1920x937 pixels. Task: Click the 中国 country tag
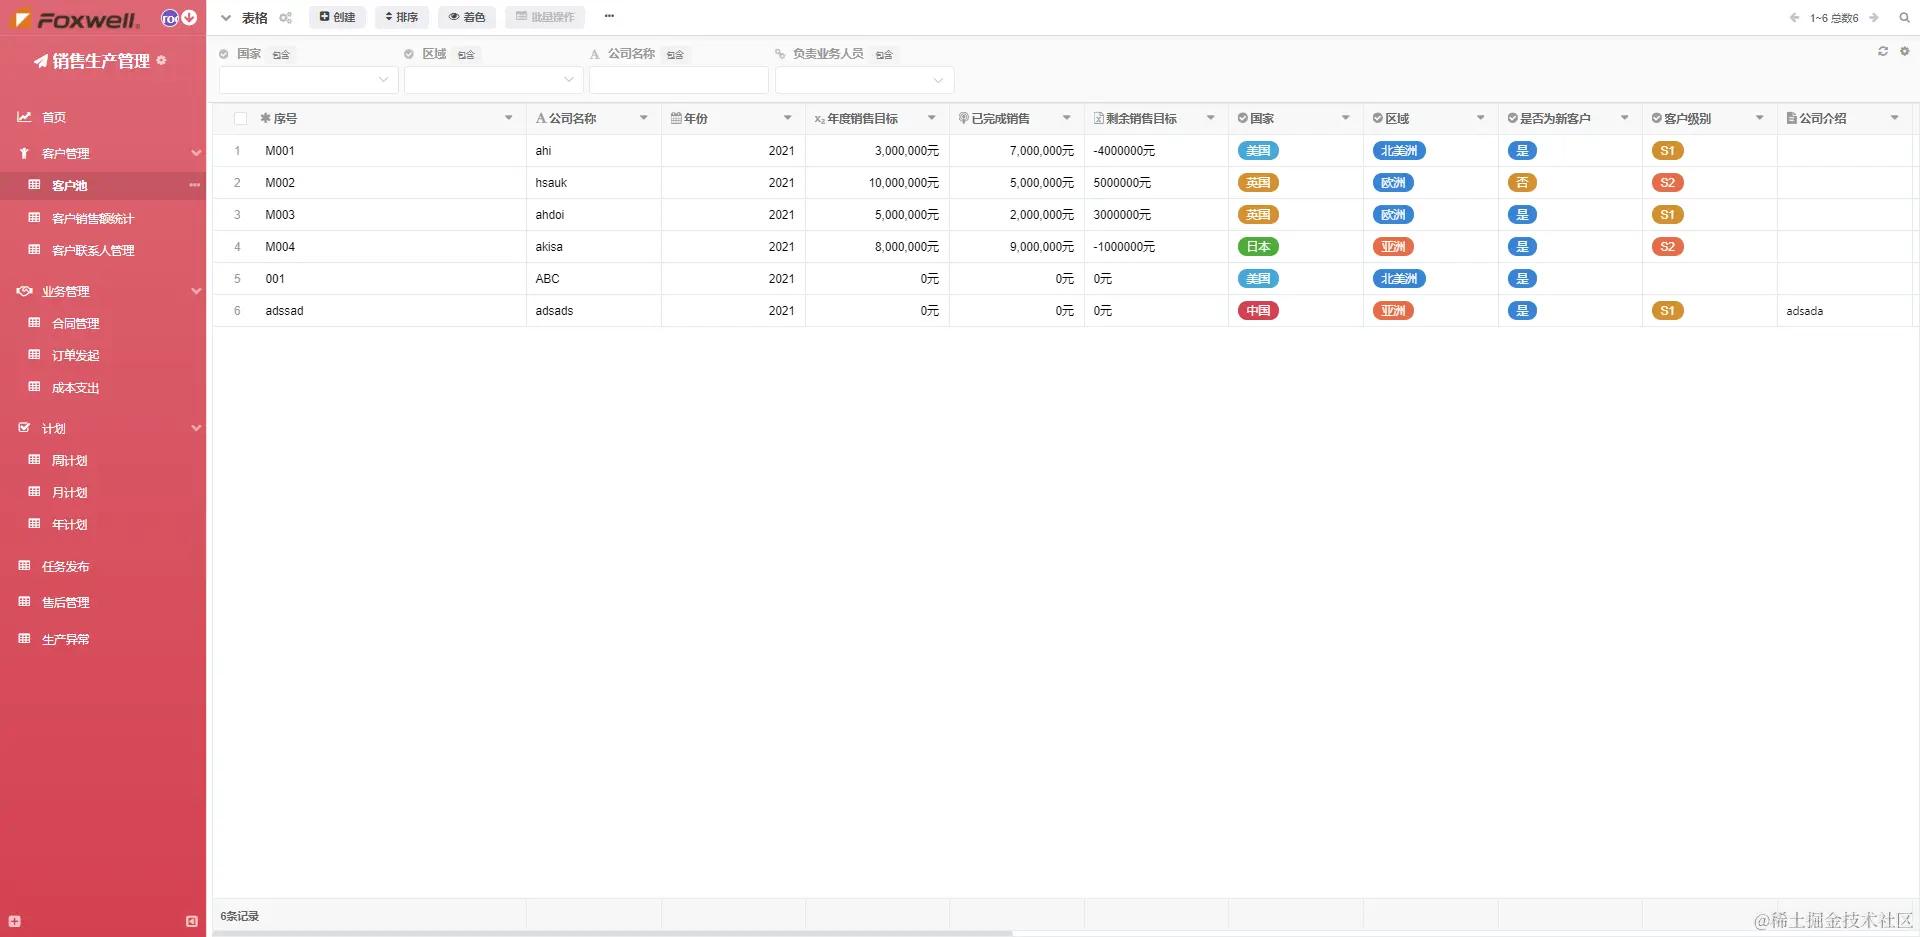coord(1258,311)
